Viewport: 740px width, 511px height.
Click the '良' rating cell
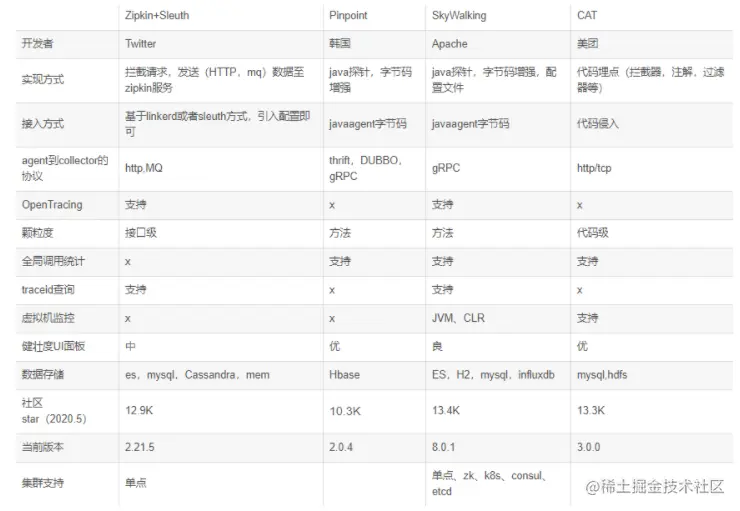pos(437,346)
